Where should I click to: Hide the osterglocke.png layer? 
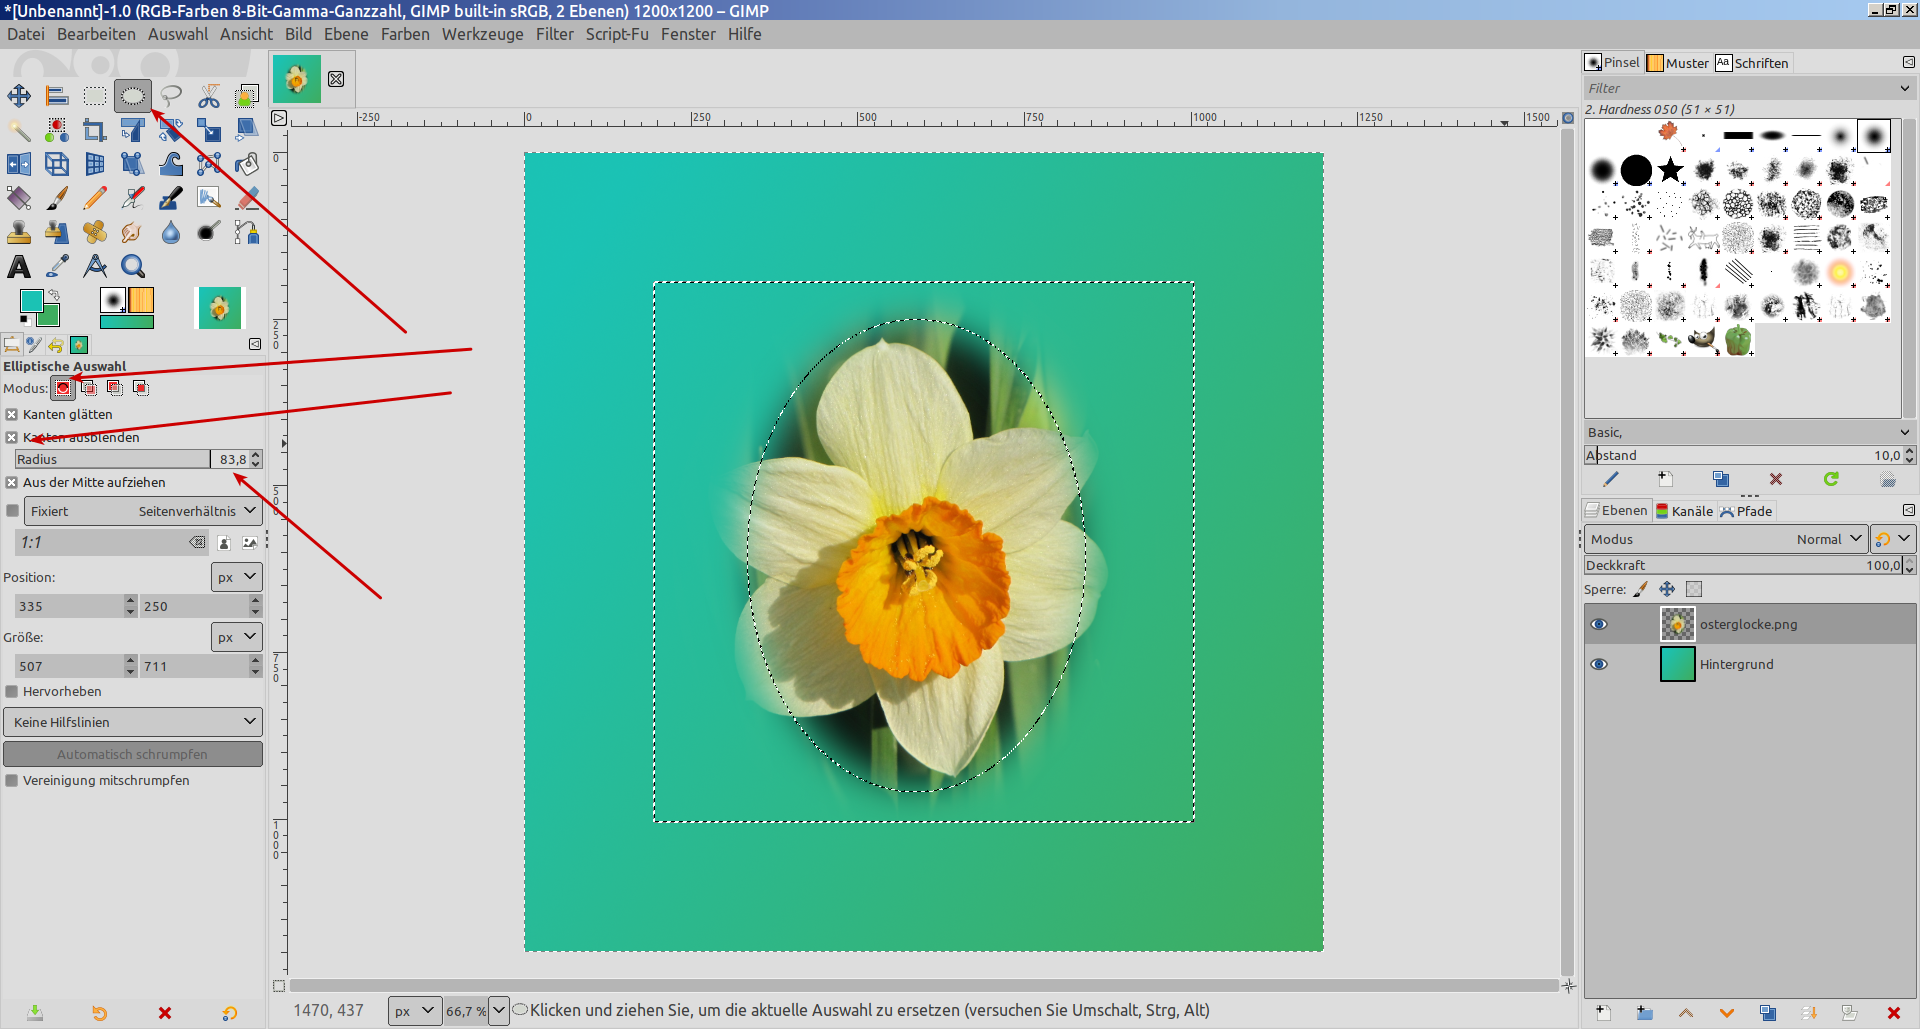tap(1599, 624)
